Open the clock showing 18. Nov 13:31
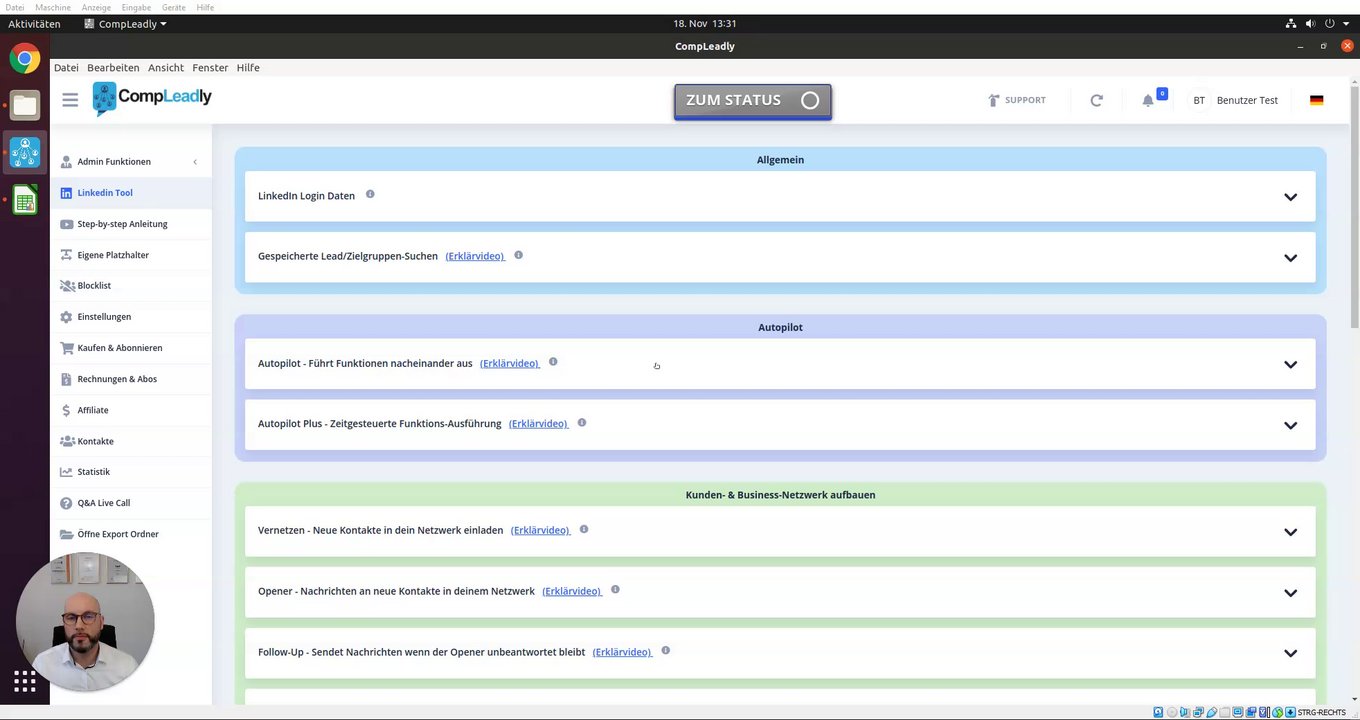The height and width of the screenshot is (720, 1360). click(x=705, y=24)
